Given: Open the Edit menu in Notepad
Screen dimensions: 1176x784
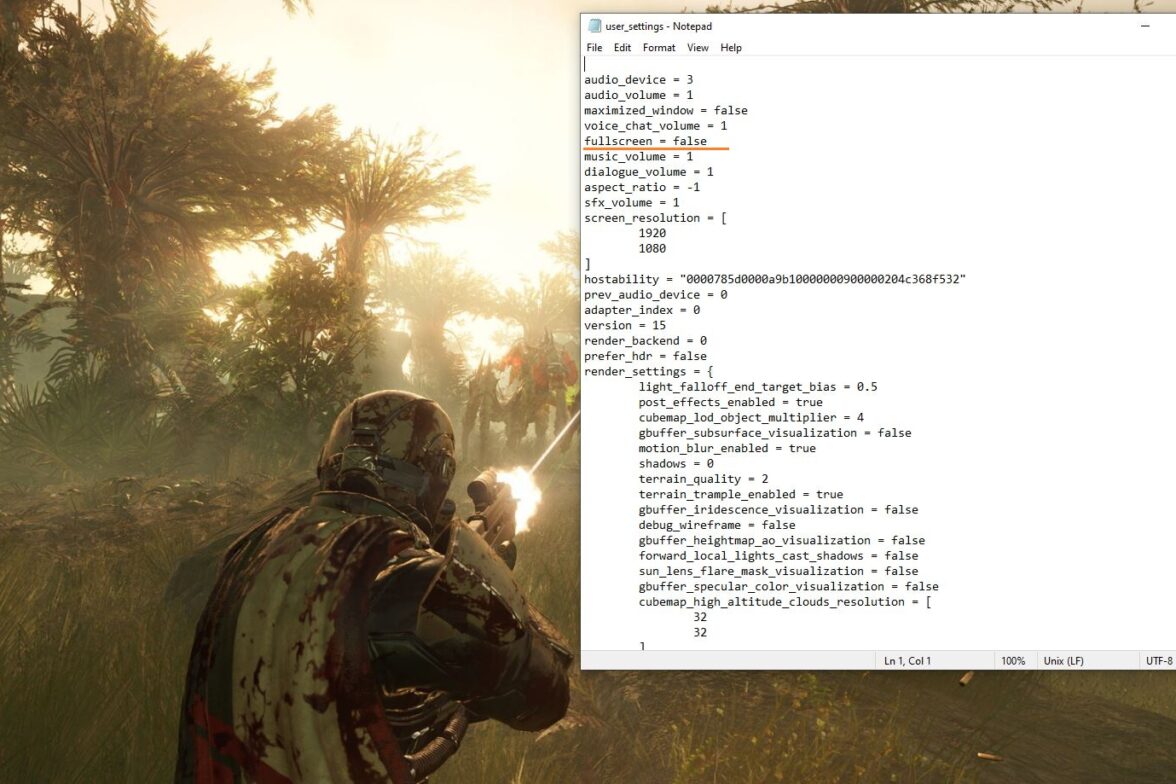Looking at the screenshot, I should [622, 47].
